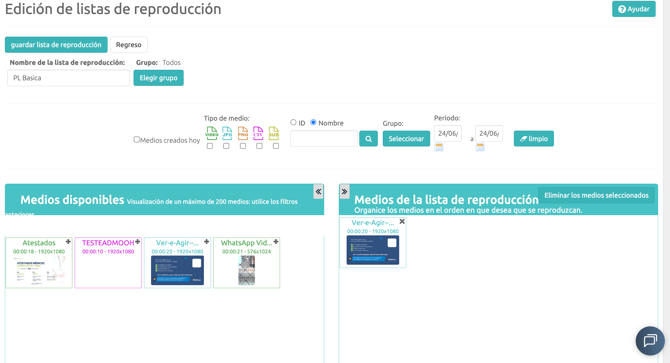This screenshot has height=363, width=670.
Task: Tick checkbox under SUB icon
Action: (x=276, y=146)
